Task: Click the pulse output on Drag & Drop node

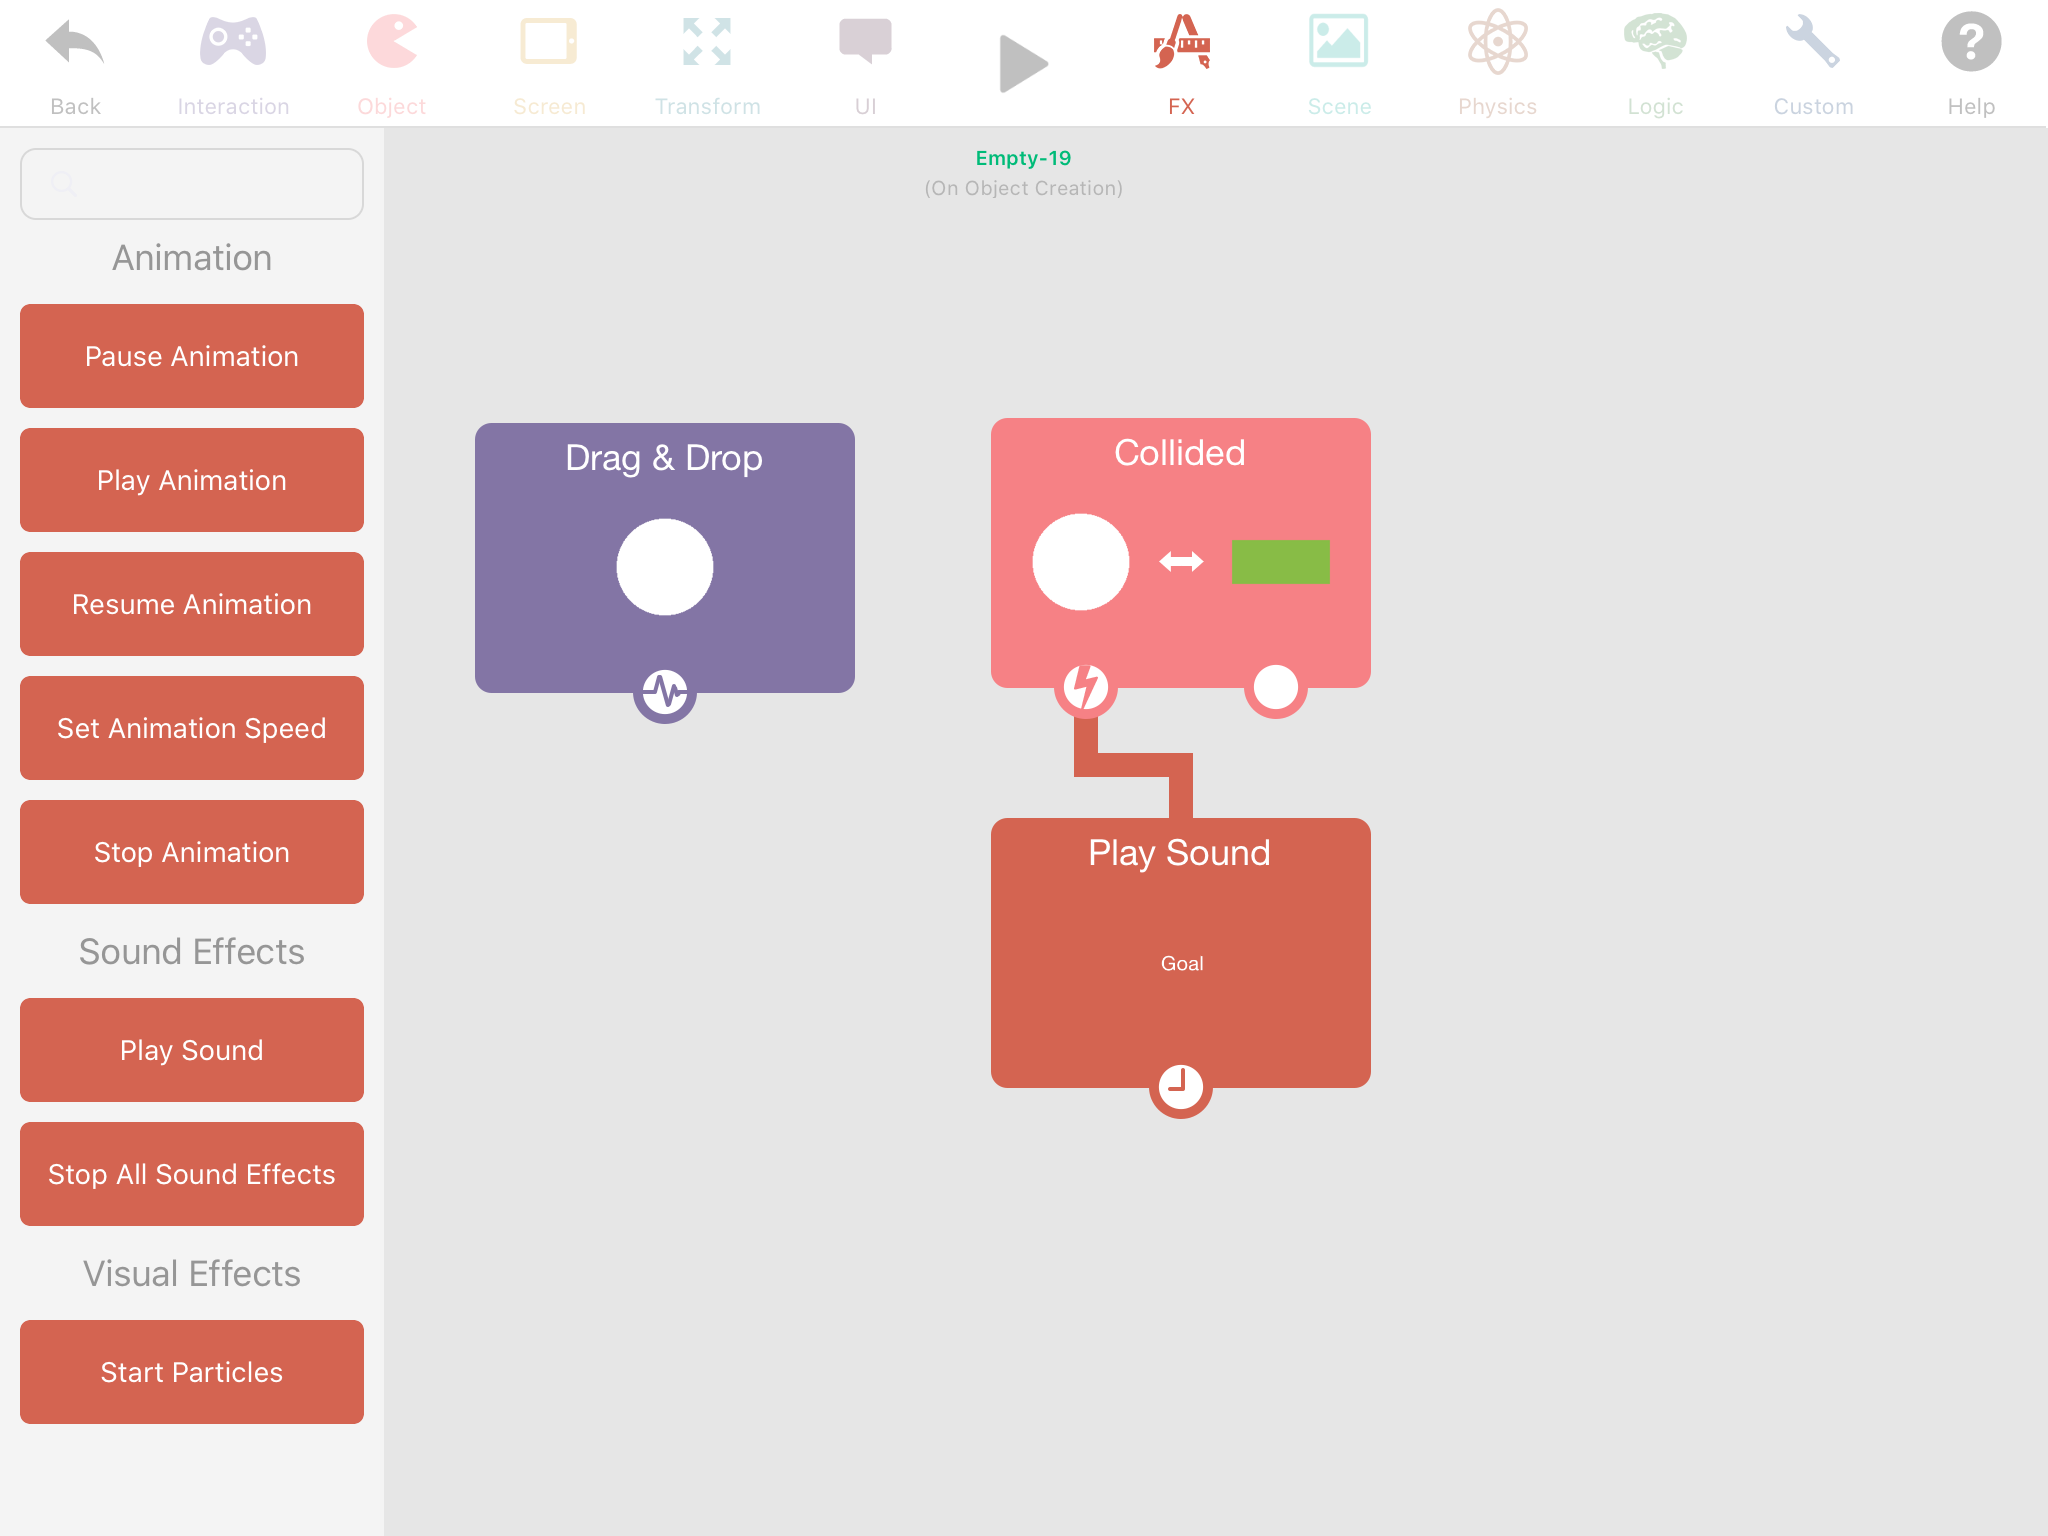Action: pyautogui.click(x=664, y=691)
